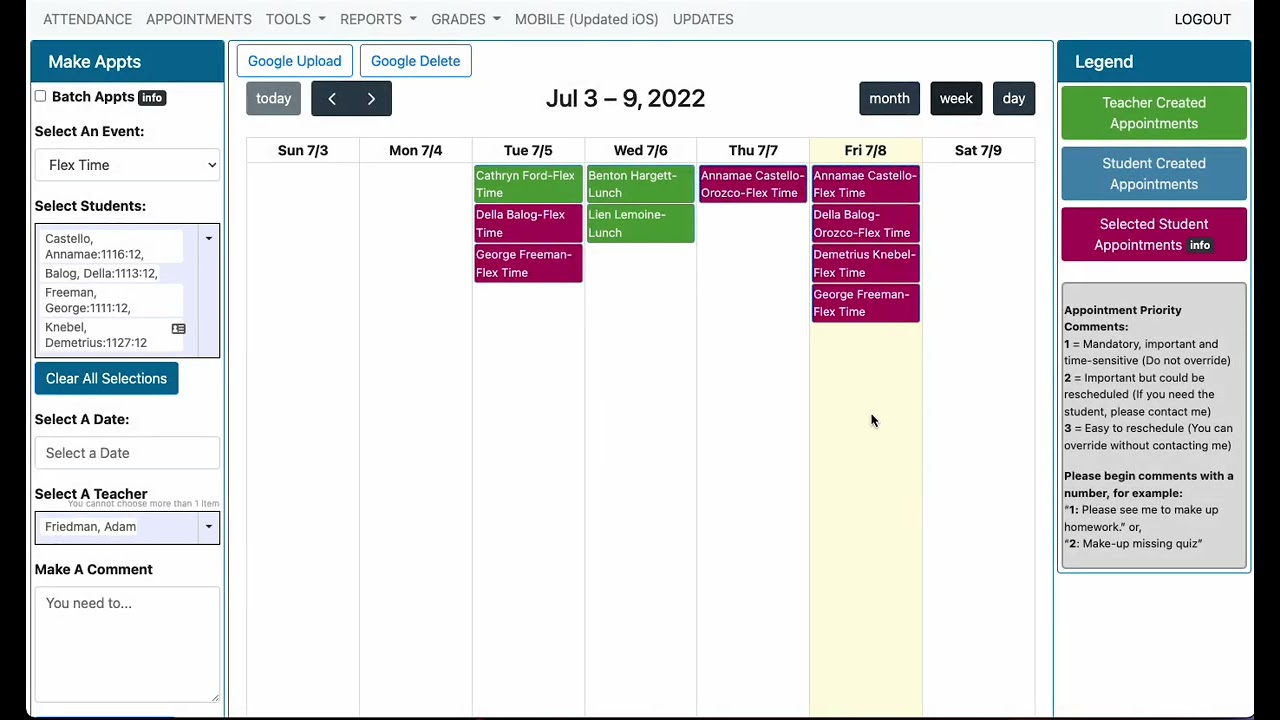The width and height of the screenshot is (1280, 720).
Task: Open the Grades menu
Action: coord(465,19)
